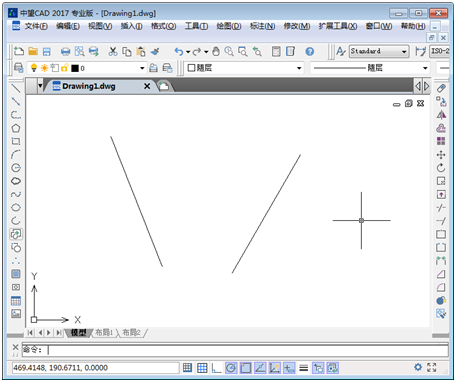Select the Line tool in draw toolbar
456x382 pixels.
click(x=16, y=88)
